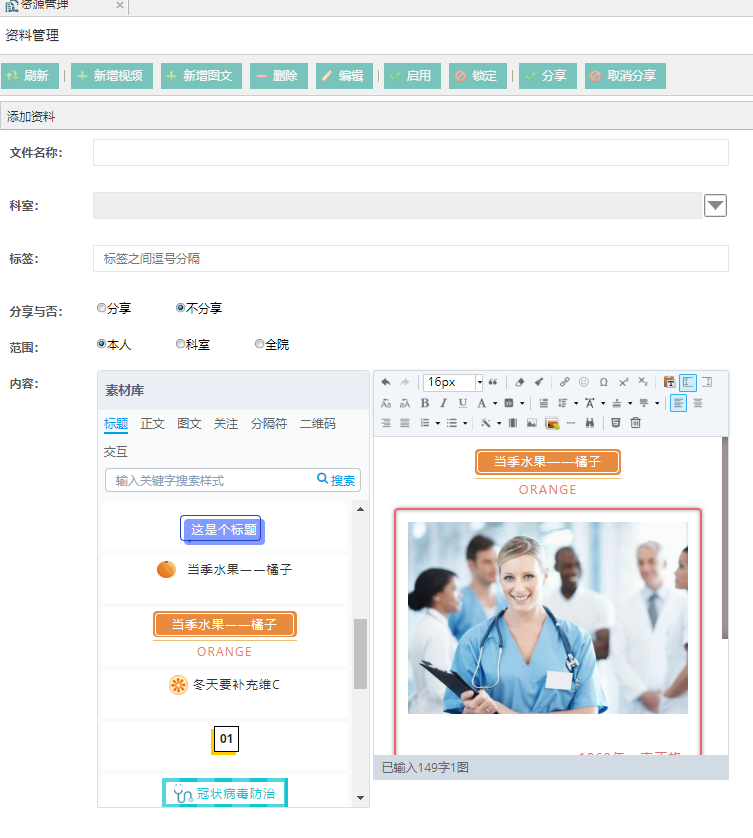Activate the format painter brush

539,382
